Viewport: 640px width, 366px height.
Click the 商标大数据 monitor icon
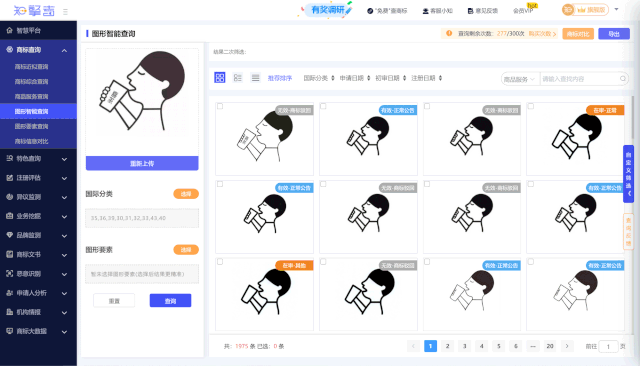(x=9, y=331)
